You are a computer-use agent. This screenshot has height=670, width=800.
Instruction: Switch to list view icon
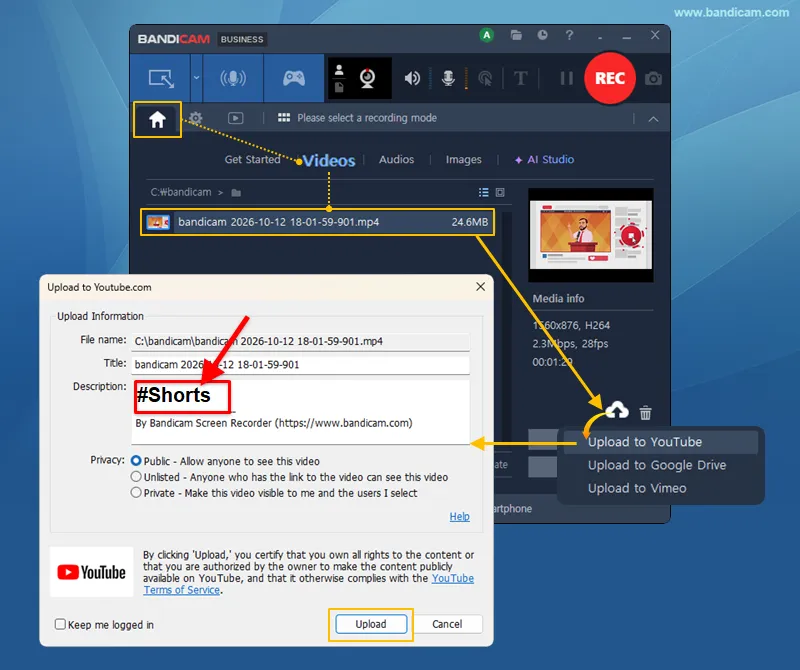tap(484, 192)
